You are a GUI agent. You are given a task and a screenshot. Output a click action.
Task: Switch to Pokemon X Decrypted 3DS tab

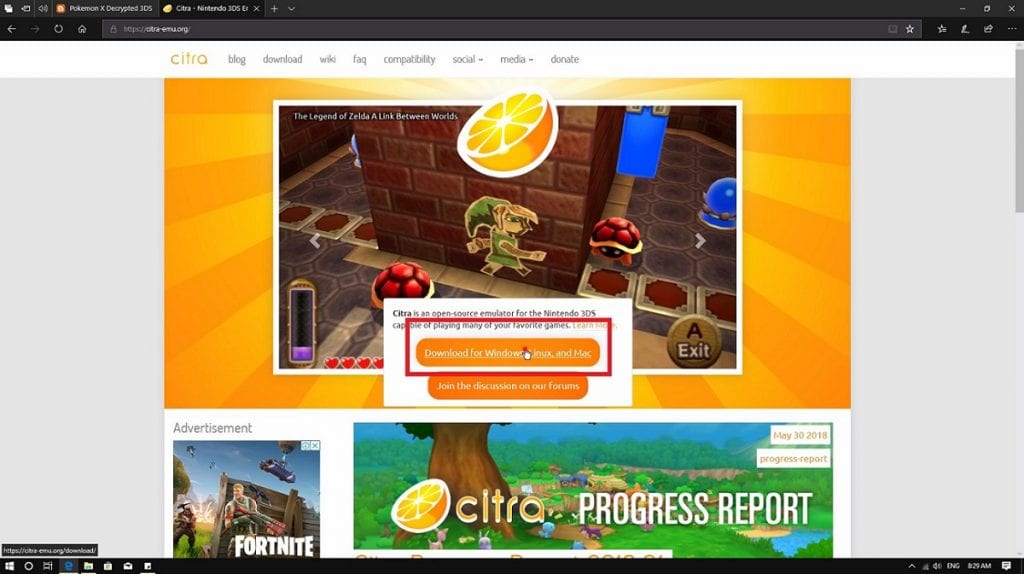point(104,8)
